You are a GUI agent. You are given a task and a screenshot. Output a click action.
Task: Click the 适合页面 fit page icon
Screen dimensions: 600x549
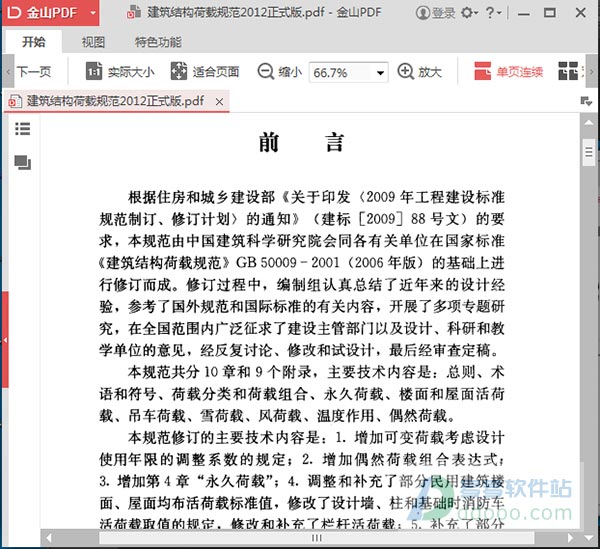[179, 71]
